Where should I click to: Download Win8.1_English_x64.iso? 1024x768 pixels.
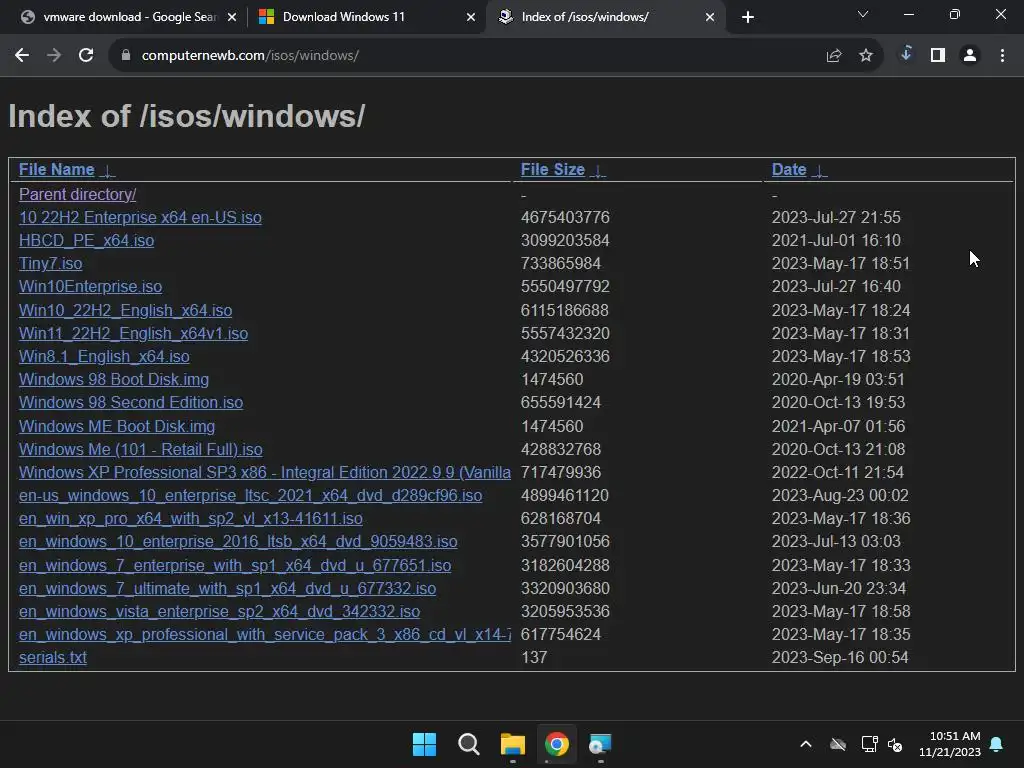tap(104, 357)
